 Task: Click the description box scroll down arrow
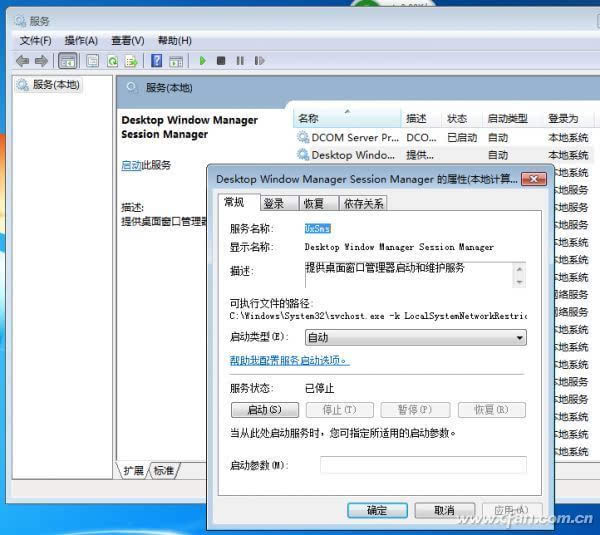pyautogui.click(x=519, y=282)
